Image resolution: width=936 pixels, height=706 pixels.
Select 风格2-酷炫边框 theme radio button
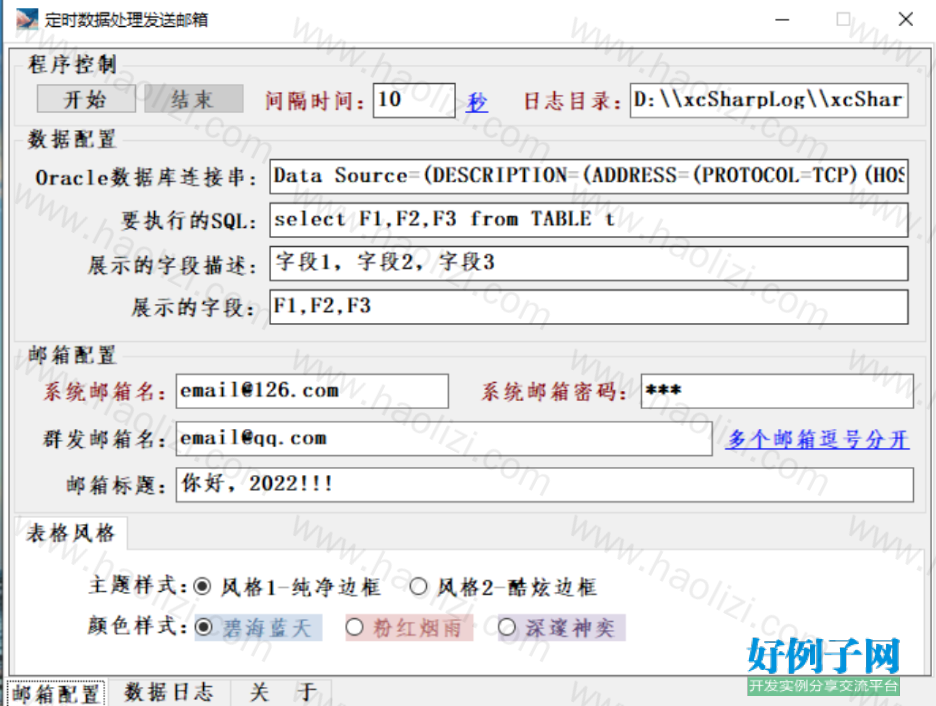pyautogui.click(x=503, y=587)
